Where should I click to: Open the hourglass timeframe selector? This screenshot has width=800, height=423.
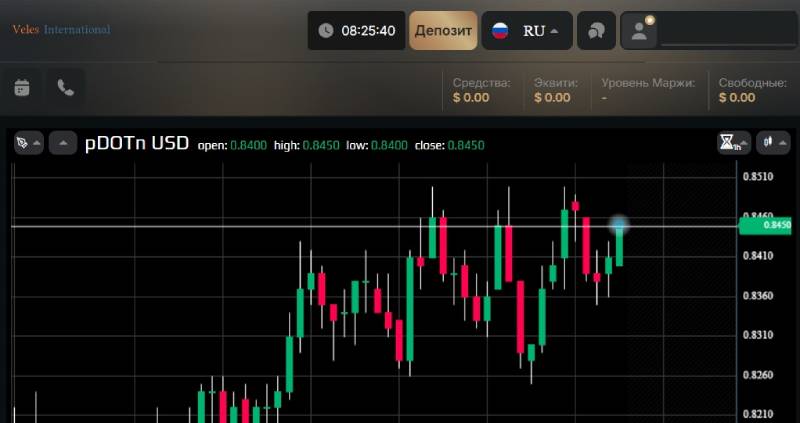(x=727, y=142)
